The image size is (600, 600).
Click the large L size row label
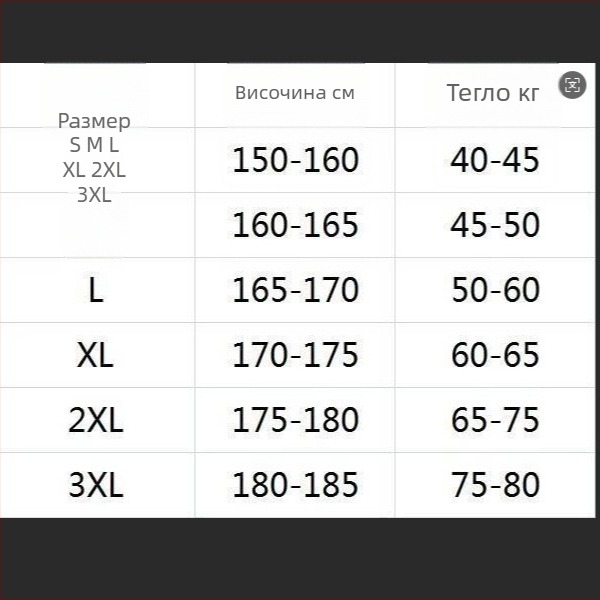pyautogui.click(x=96, y=290)
